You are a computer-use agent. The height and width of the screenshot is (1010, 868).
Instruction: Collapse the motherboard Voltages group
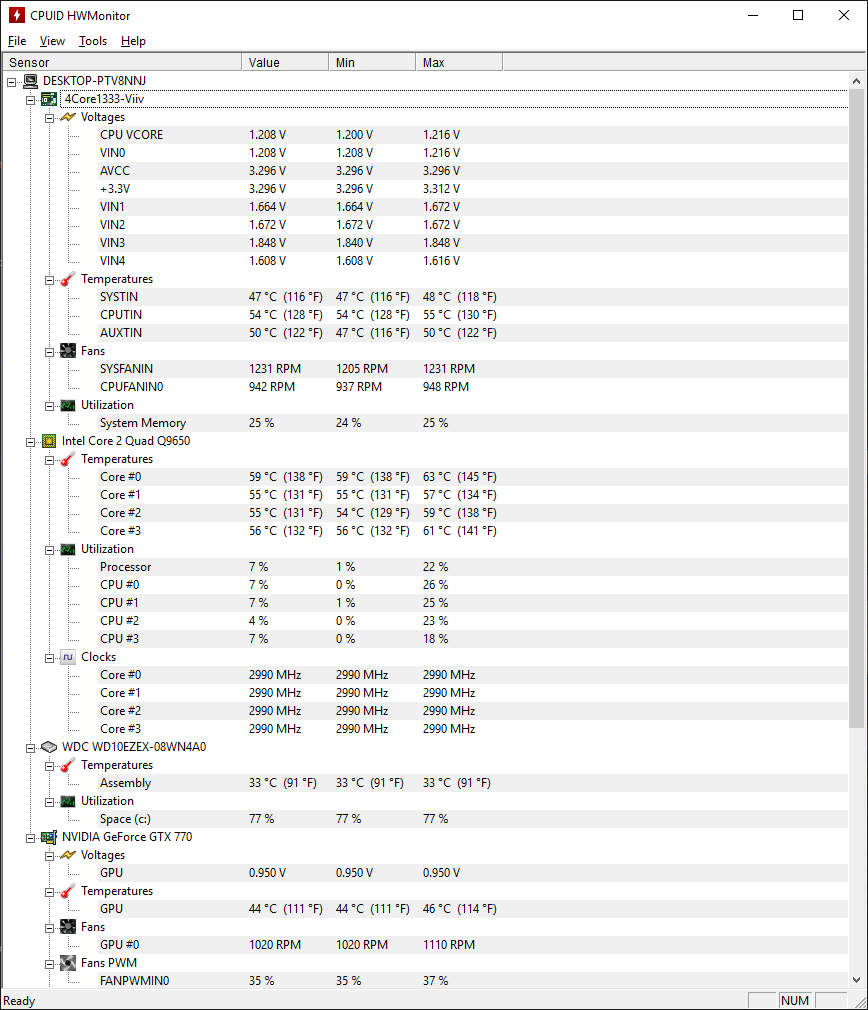pyautogui.click(x=49, y=118)
